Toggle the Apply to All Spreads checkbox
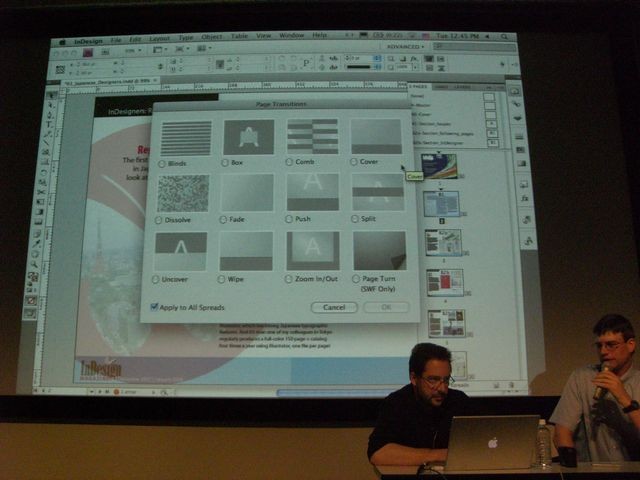 (x=154, y=307)
